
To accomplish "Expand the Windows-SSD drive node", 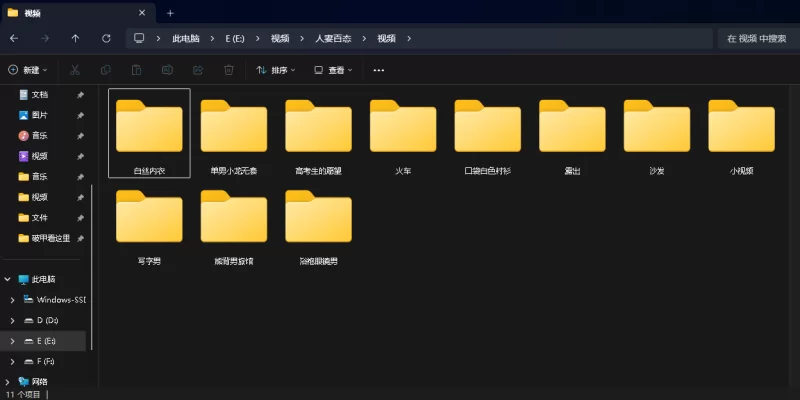I will coord(13,300).
